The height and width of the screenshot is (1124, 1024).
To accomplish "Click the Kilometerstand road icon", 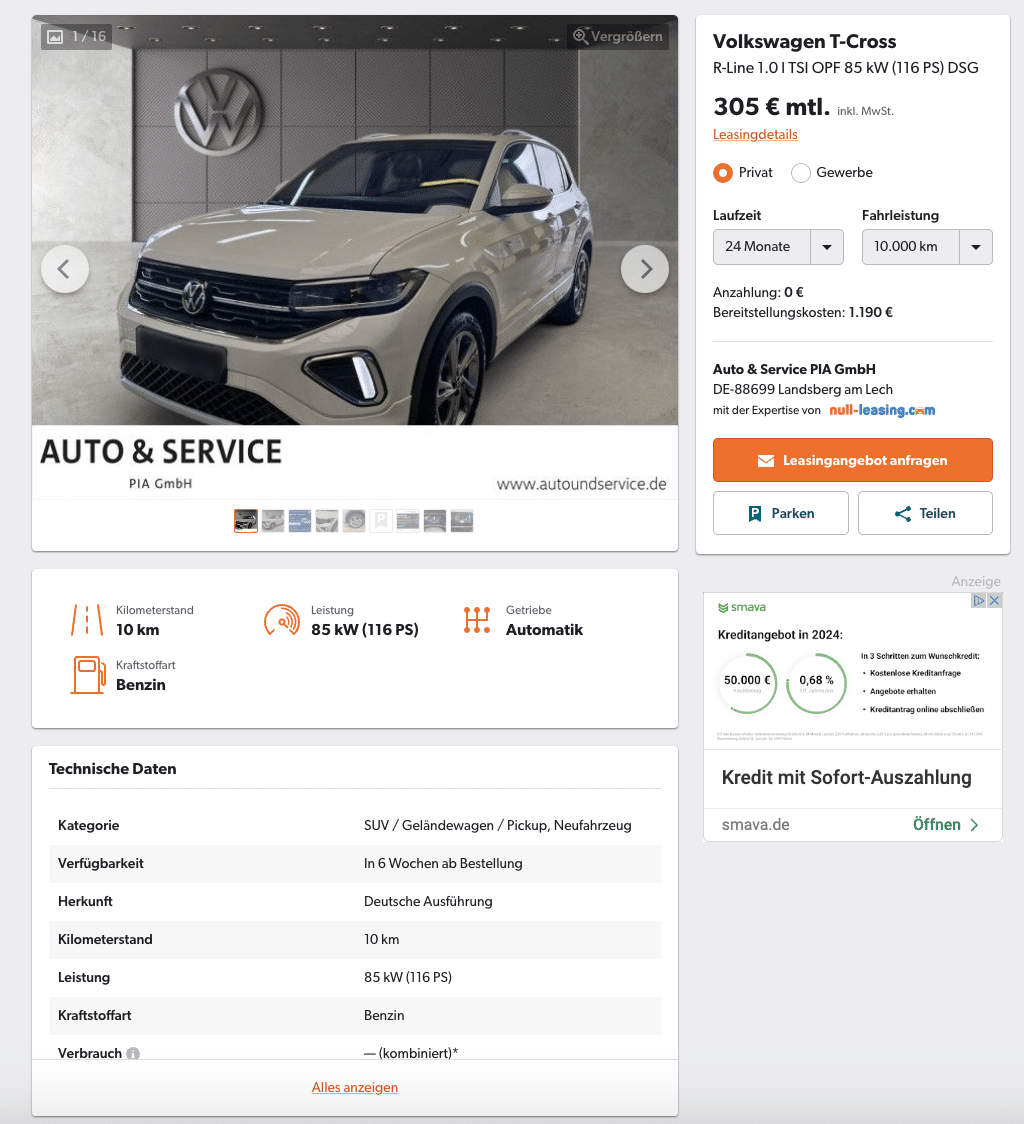I will [87, 620].
